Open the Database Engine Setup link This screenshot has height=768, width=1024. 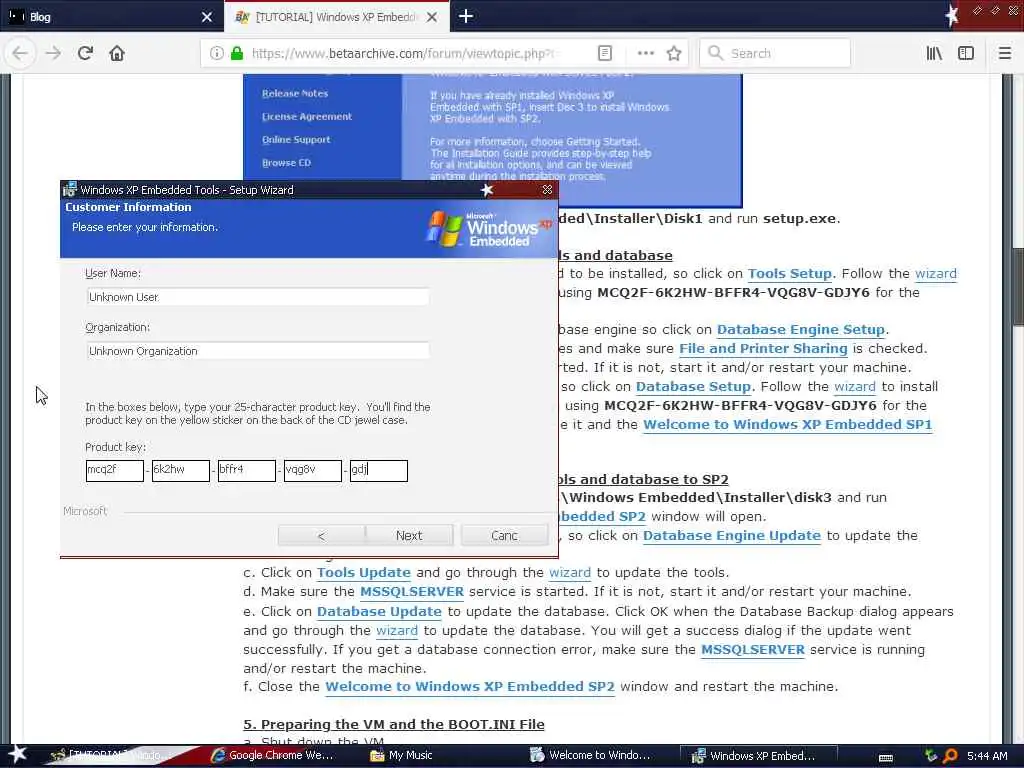click(x=801, y=330)
